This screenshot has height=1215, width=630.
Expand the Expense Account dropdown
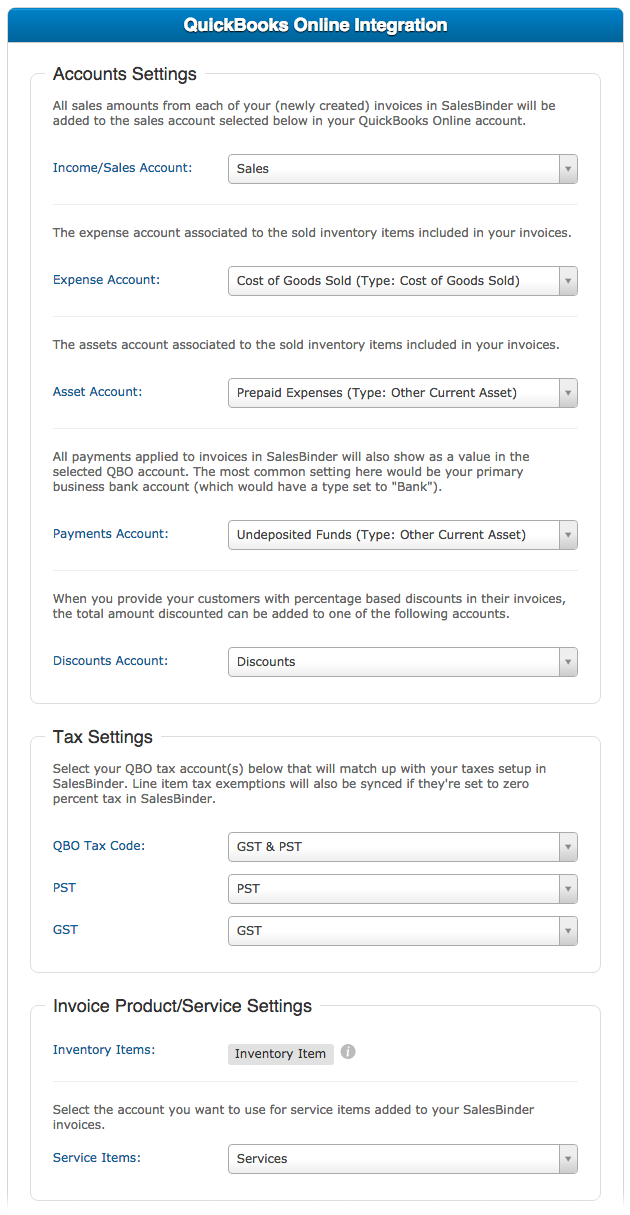(x=402, y=281)
